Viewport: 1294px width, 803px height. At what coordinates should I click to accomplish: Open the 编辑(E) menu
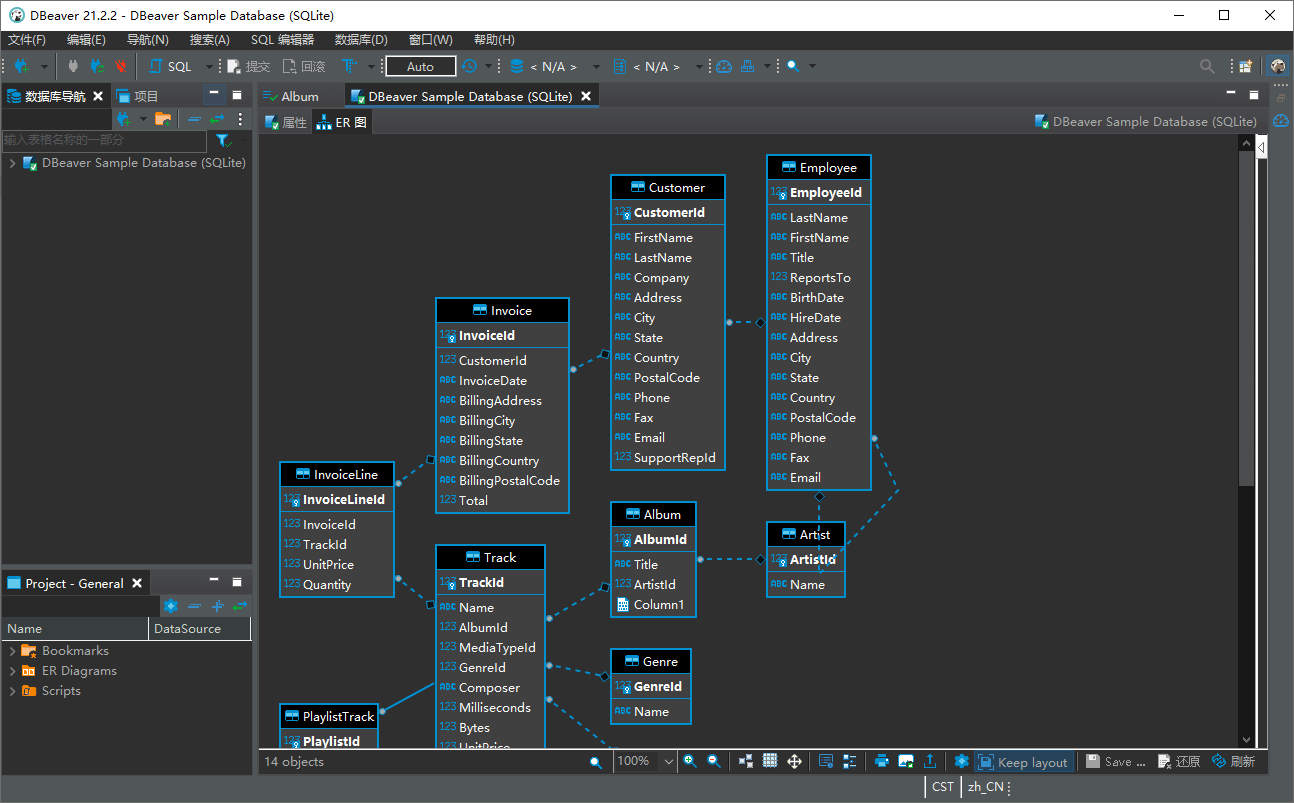86,40
